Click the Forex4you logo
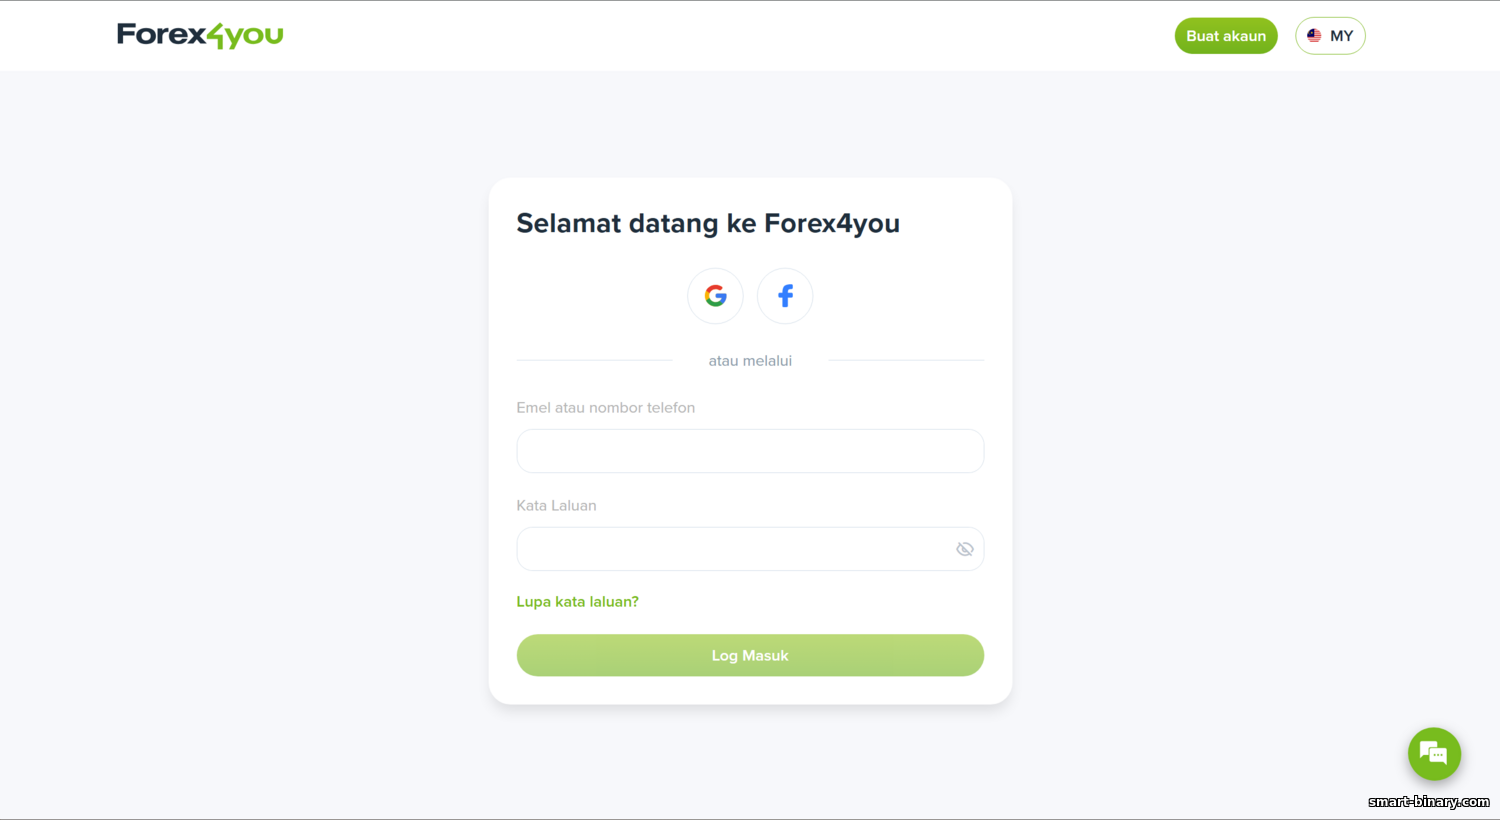 [x=199, y=35]
